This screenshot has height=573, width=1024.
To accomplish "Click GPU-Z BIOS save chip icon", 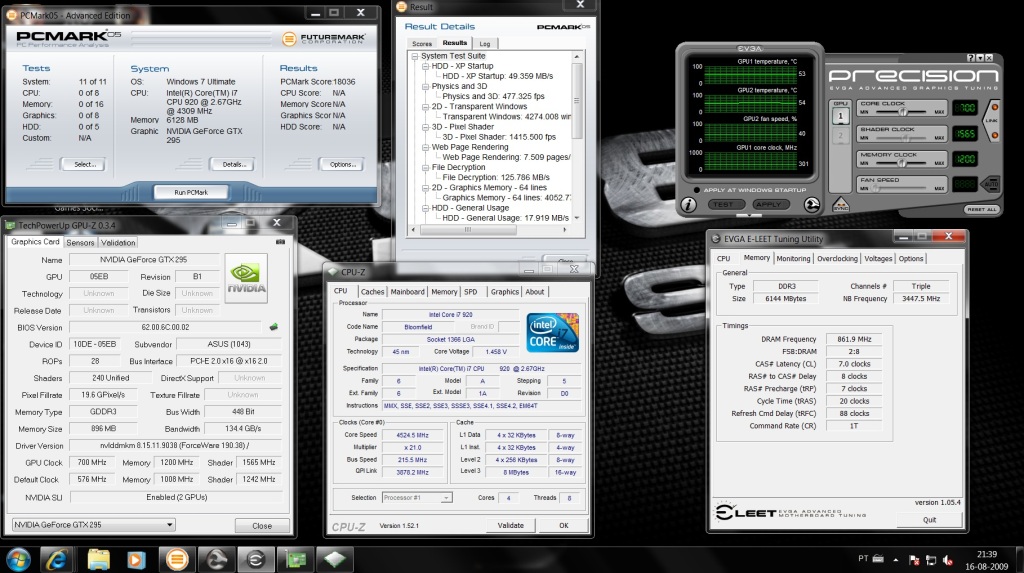I will pyautogui.click(x=274, y=327).
